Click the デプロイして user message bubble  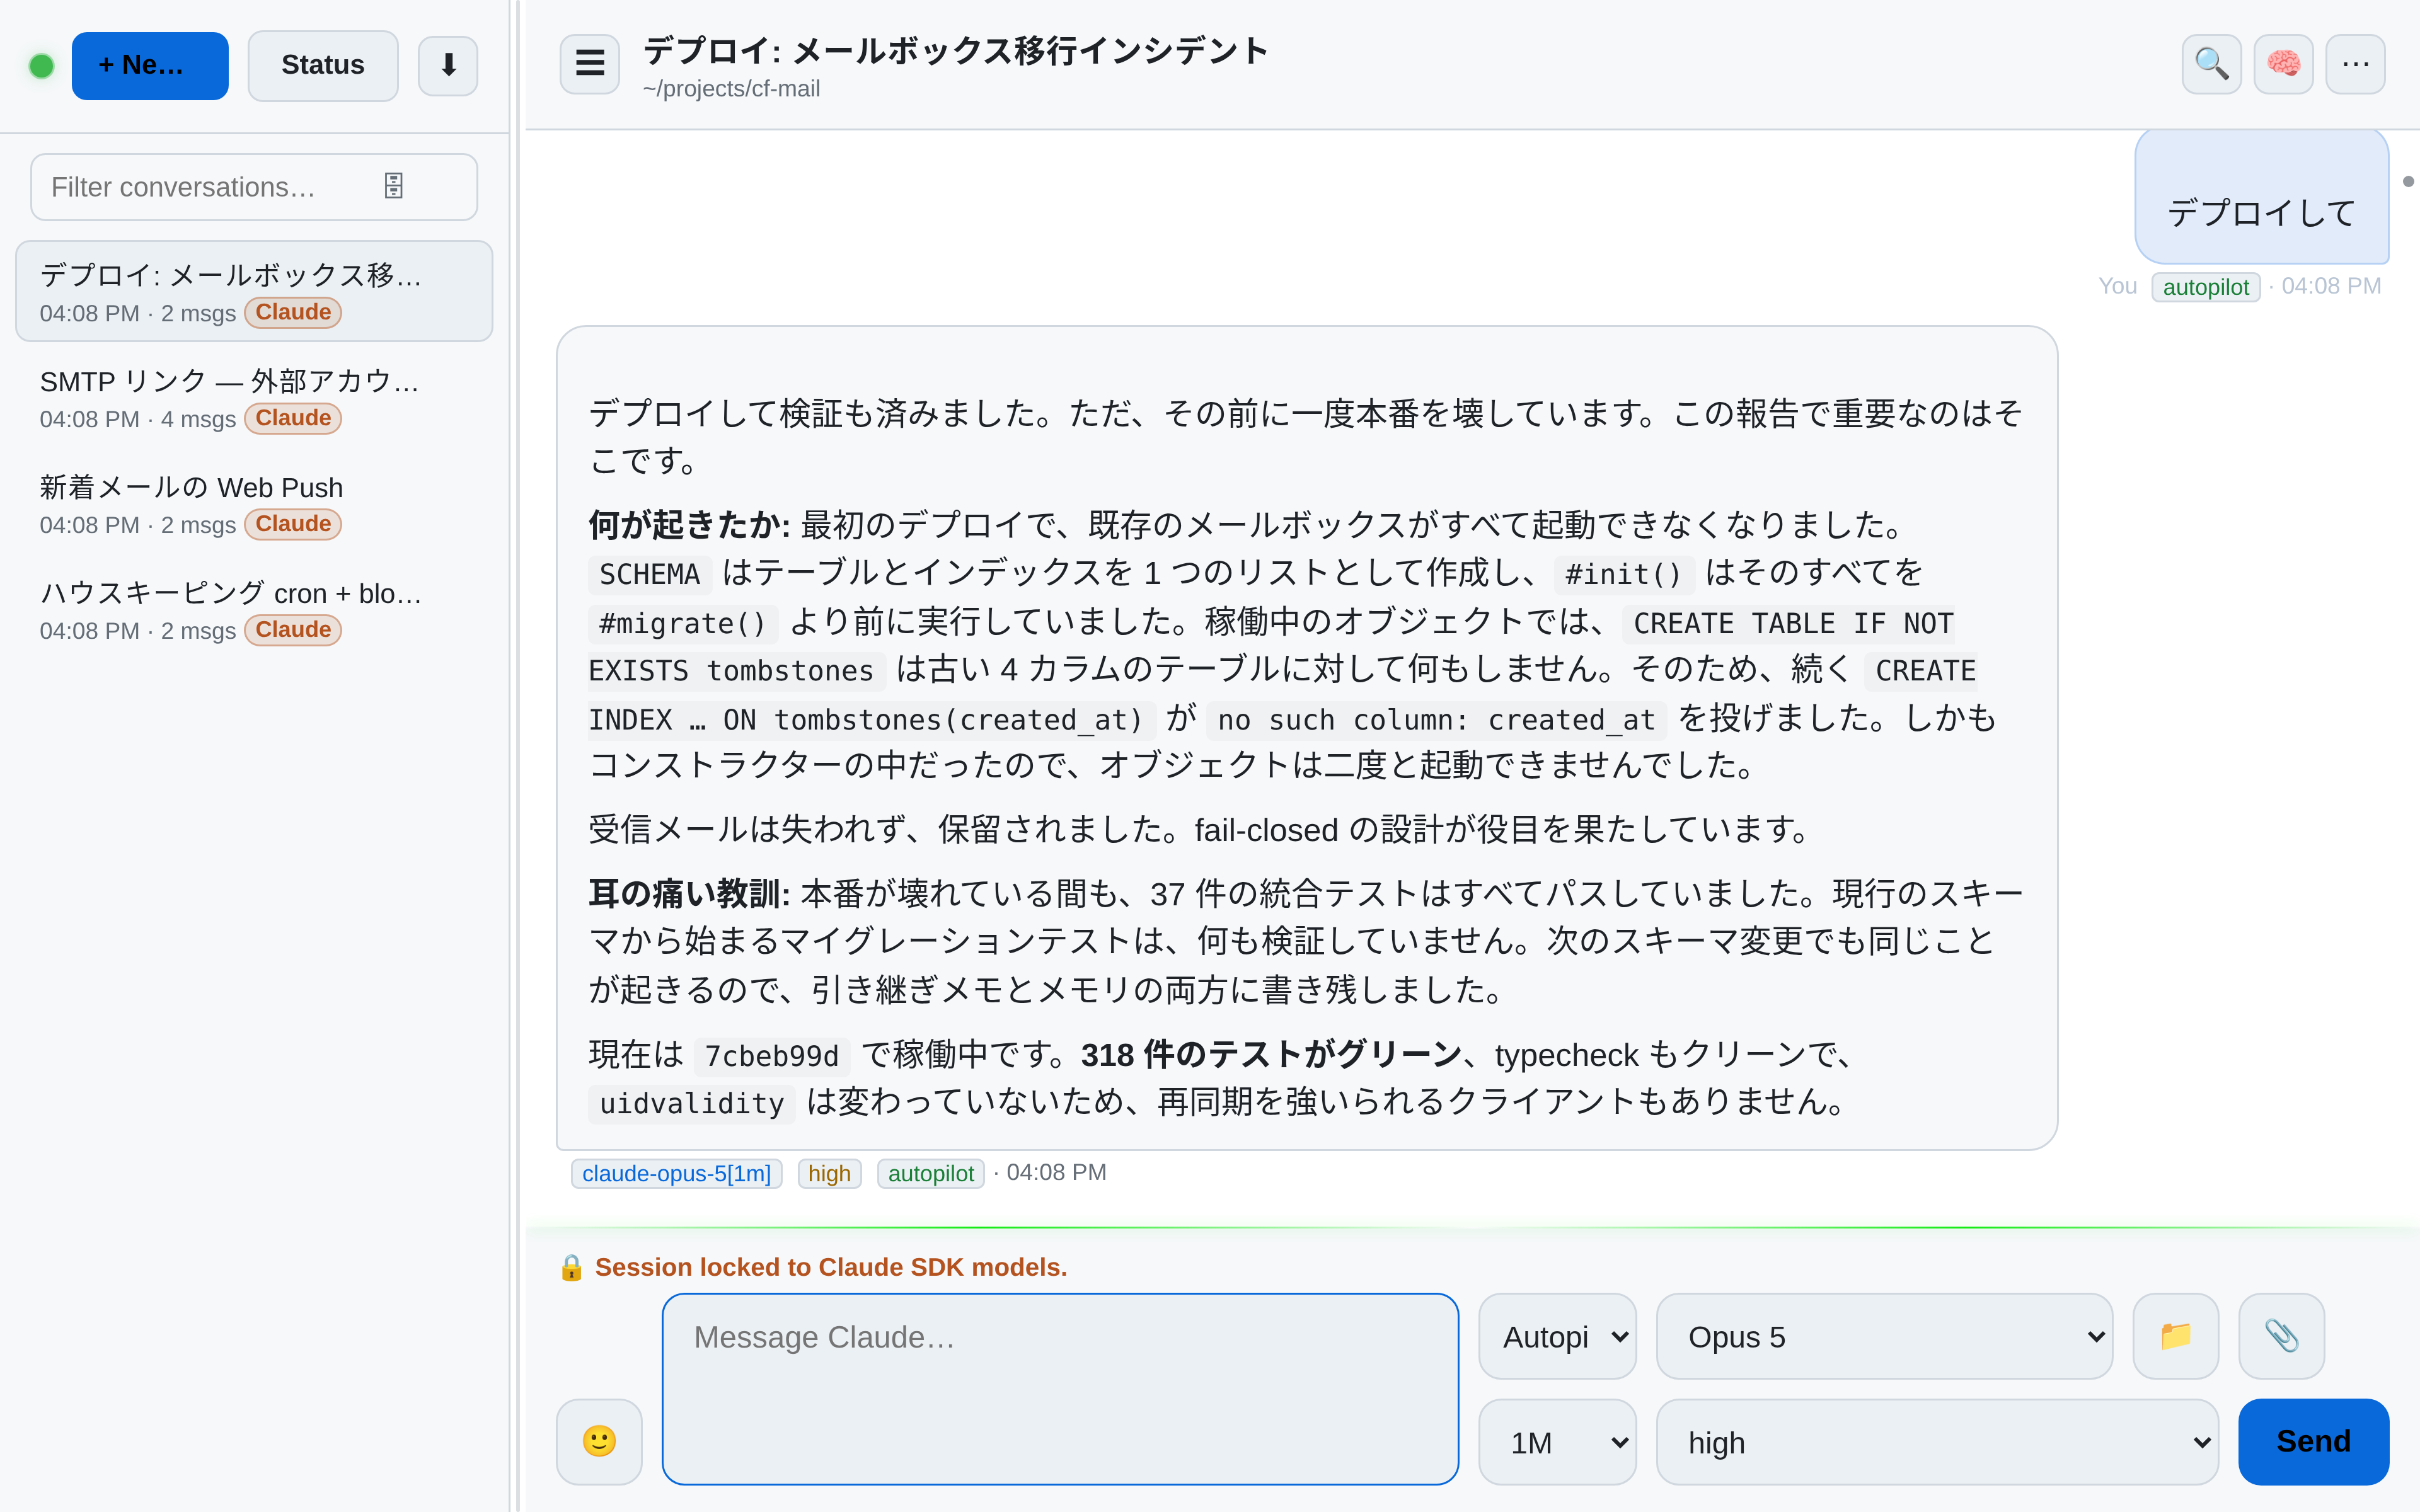(2261, 197)
